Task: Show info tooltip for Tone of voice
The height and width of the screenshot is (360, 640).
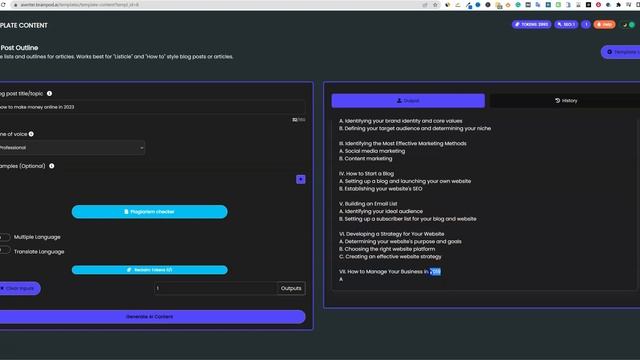Action: click(x=31, y=134)
